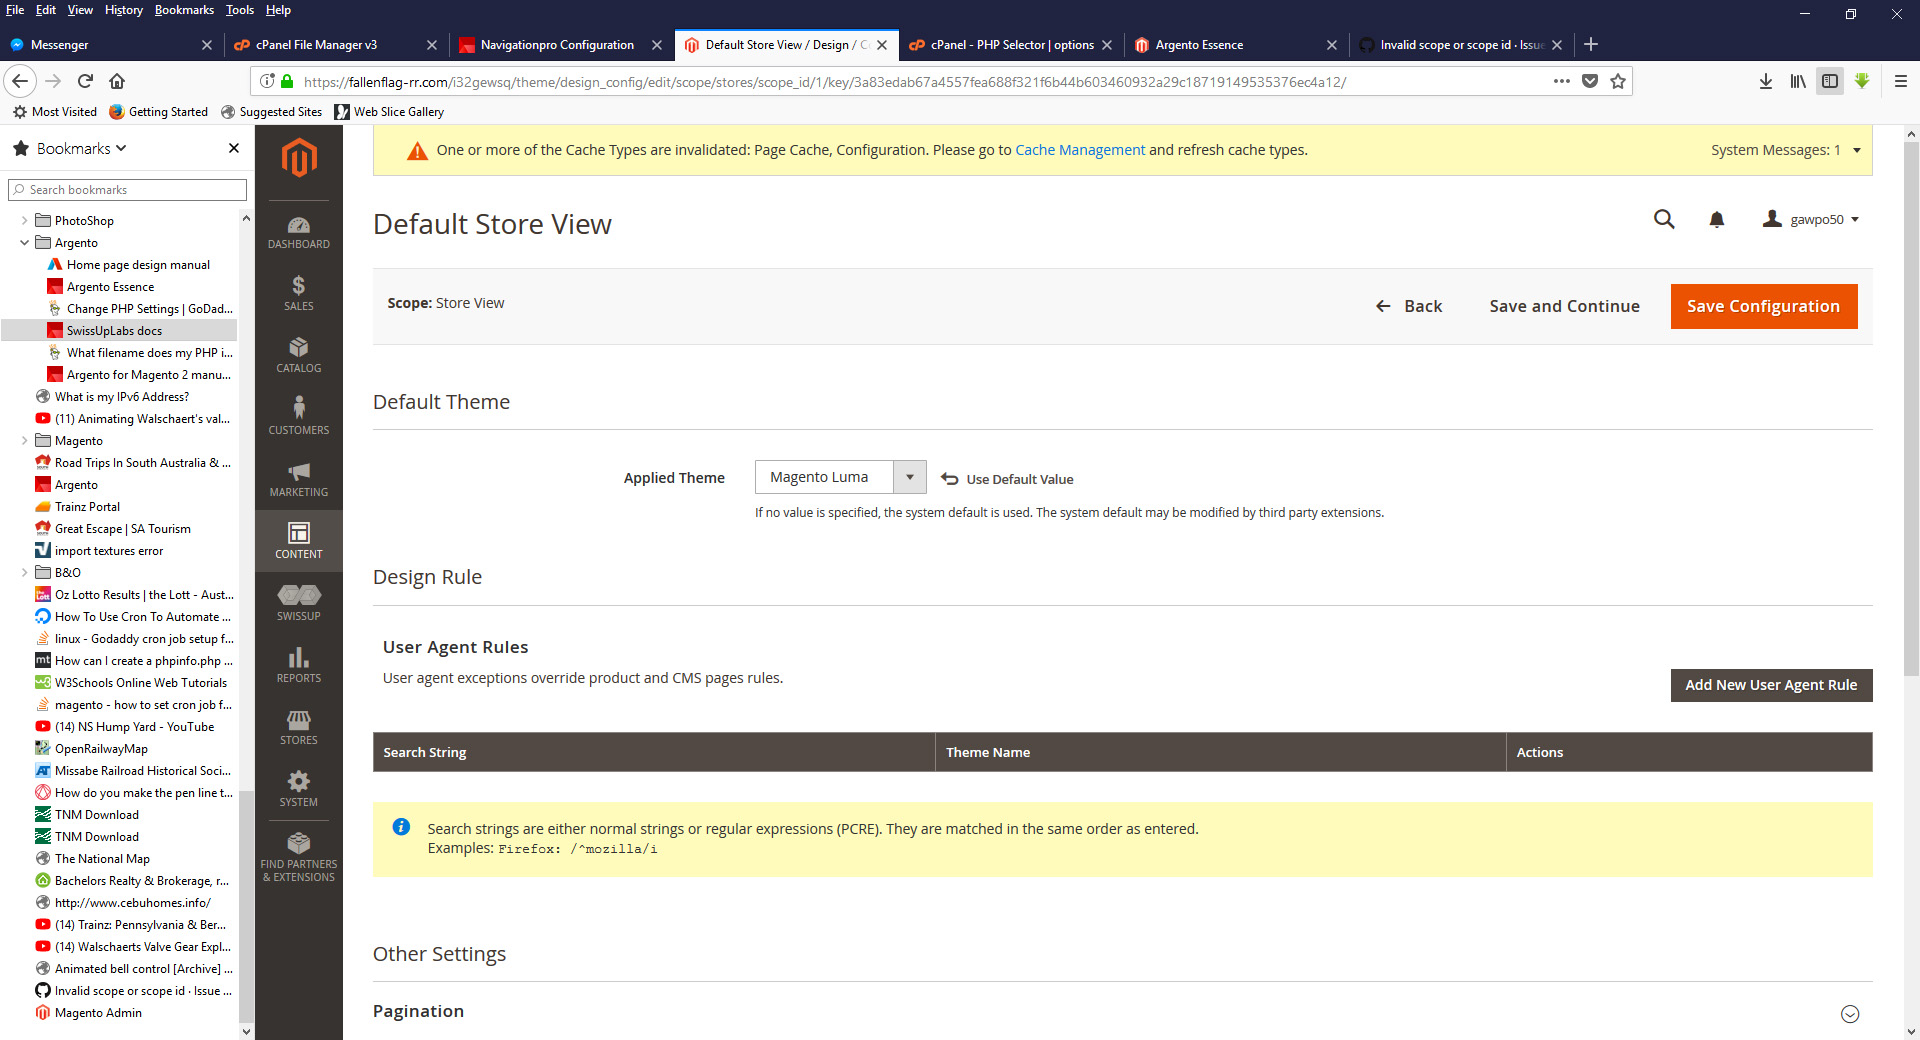Open the Marketing menu

point(298,478)
